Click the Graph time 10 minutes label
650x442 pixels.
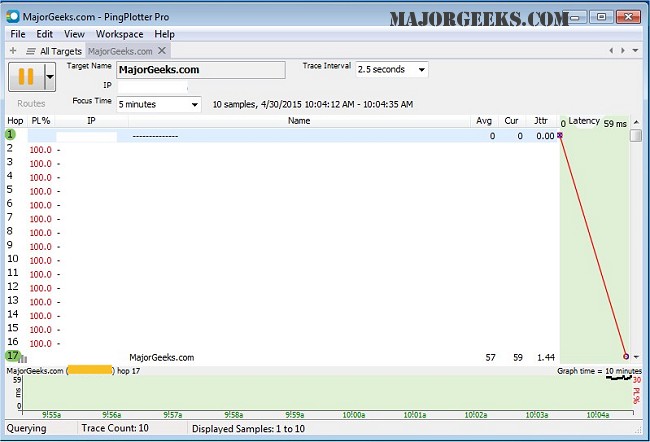pyautogui.click(x=599, y=371)
